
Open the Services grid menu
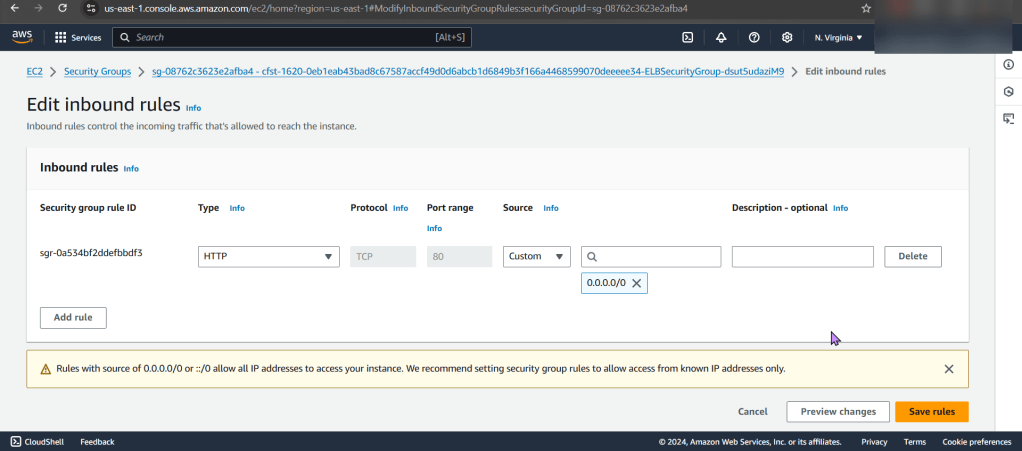pos(78,37)
